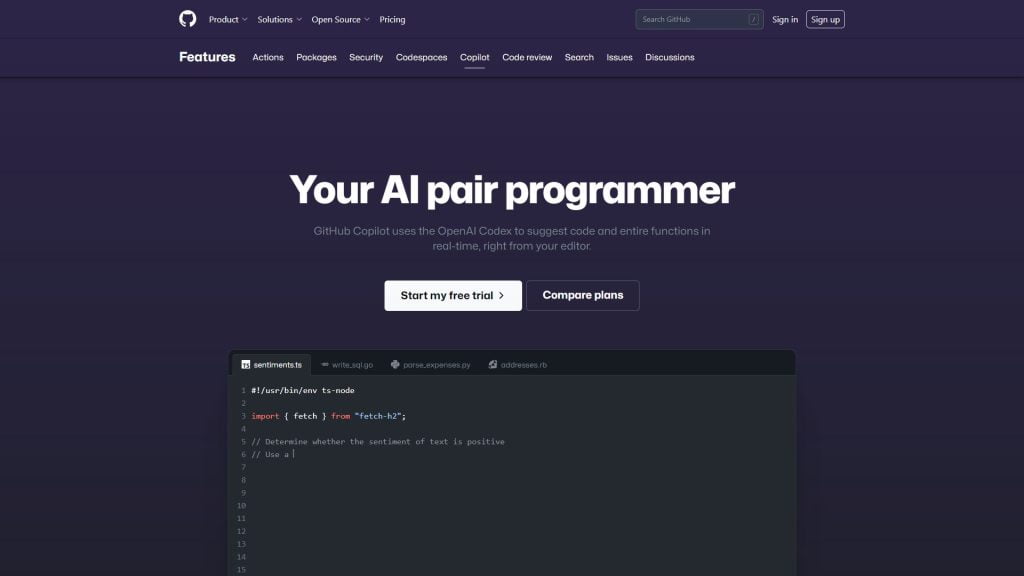Expand the Product dropdown menu

pyautogui.click(x=228, y=19)
